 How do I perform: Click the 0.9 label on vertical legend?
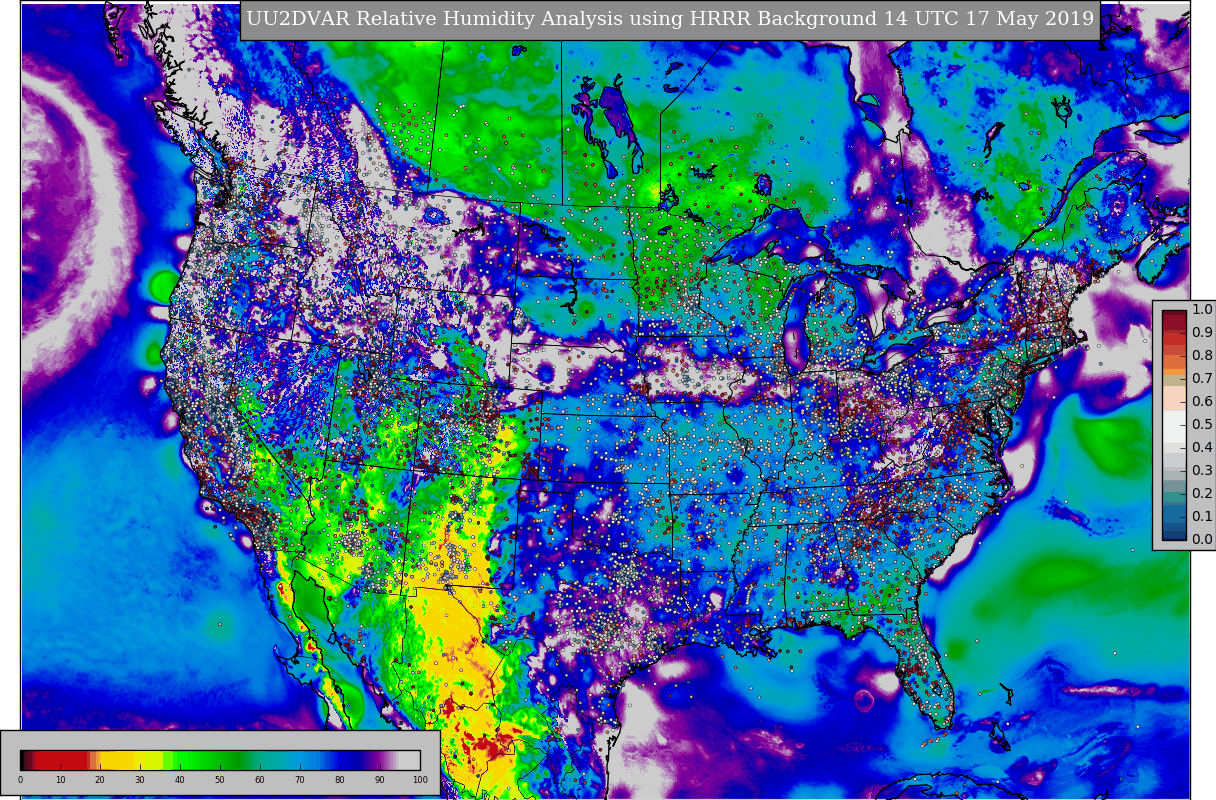click(1202, 332)
